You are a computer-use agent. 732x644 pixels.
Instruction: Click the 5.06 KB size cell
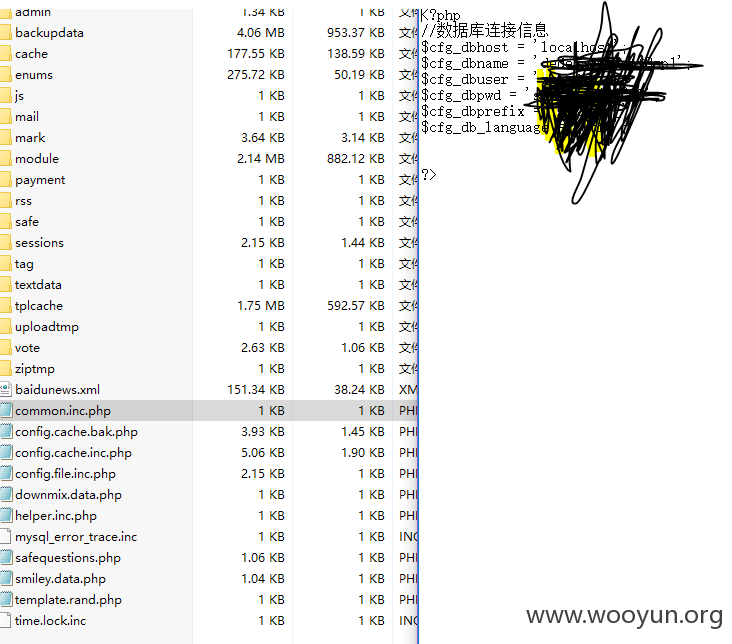[263, 453]
